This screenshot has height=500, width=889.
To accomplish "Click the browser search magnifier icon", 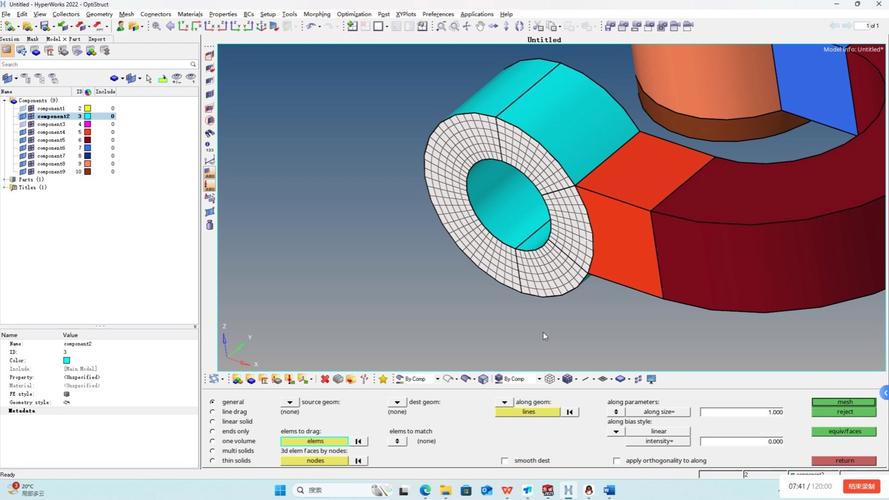I will point(192,64).
